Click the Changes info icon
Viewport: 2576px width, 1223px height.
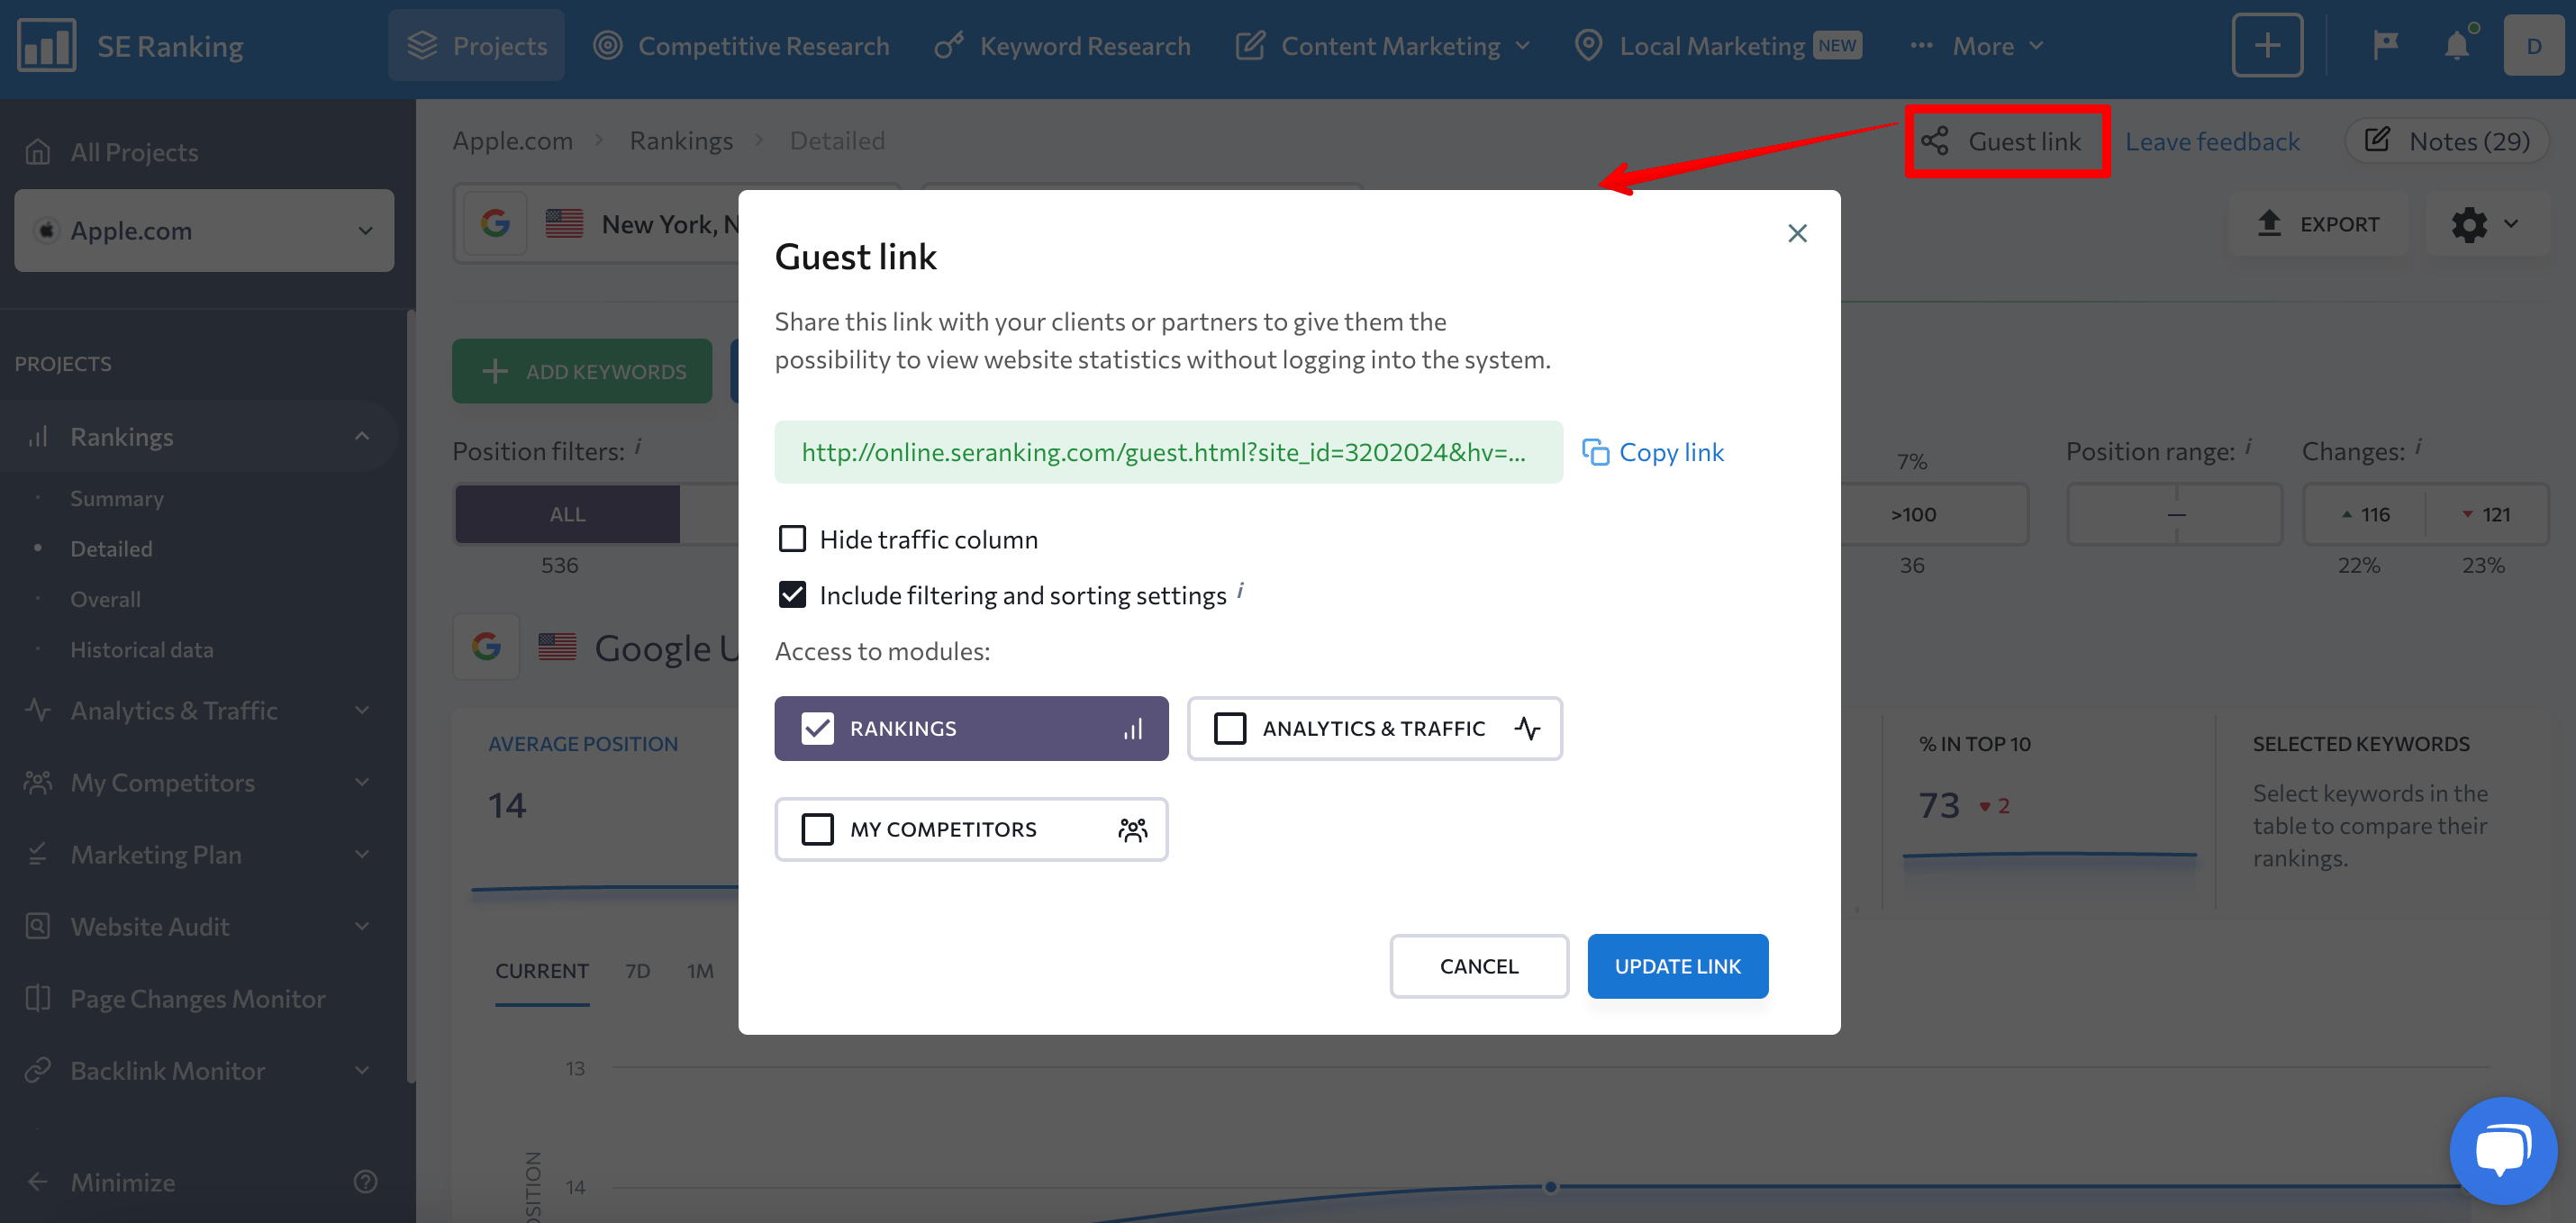(x=2417, y=446)
